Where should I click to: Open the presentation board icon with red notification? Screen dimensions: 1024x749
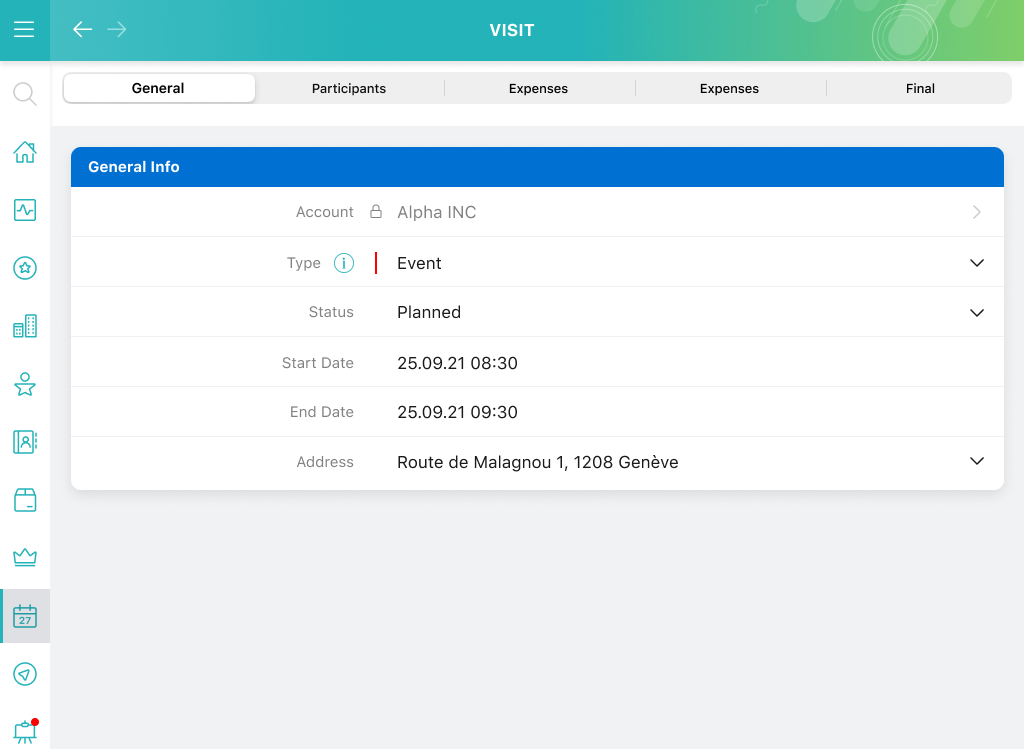24,731
